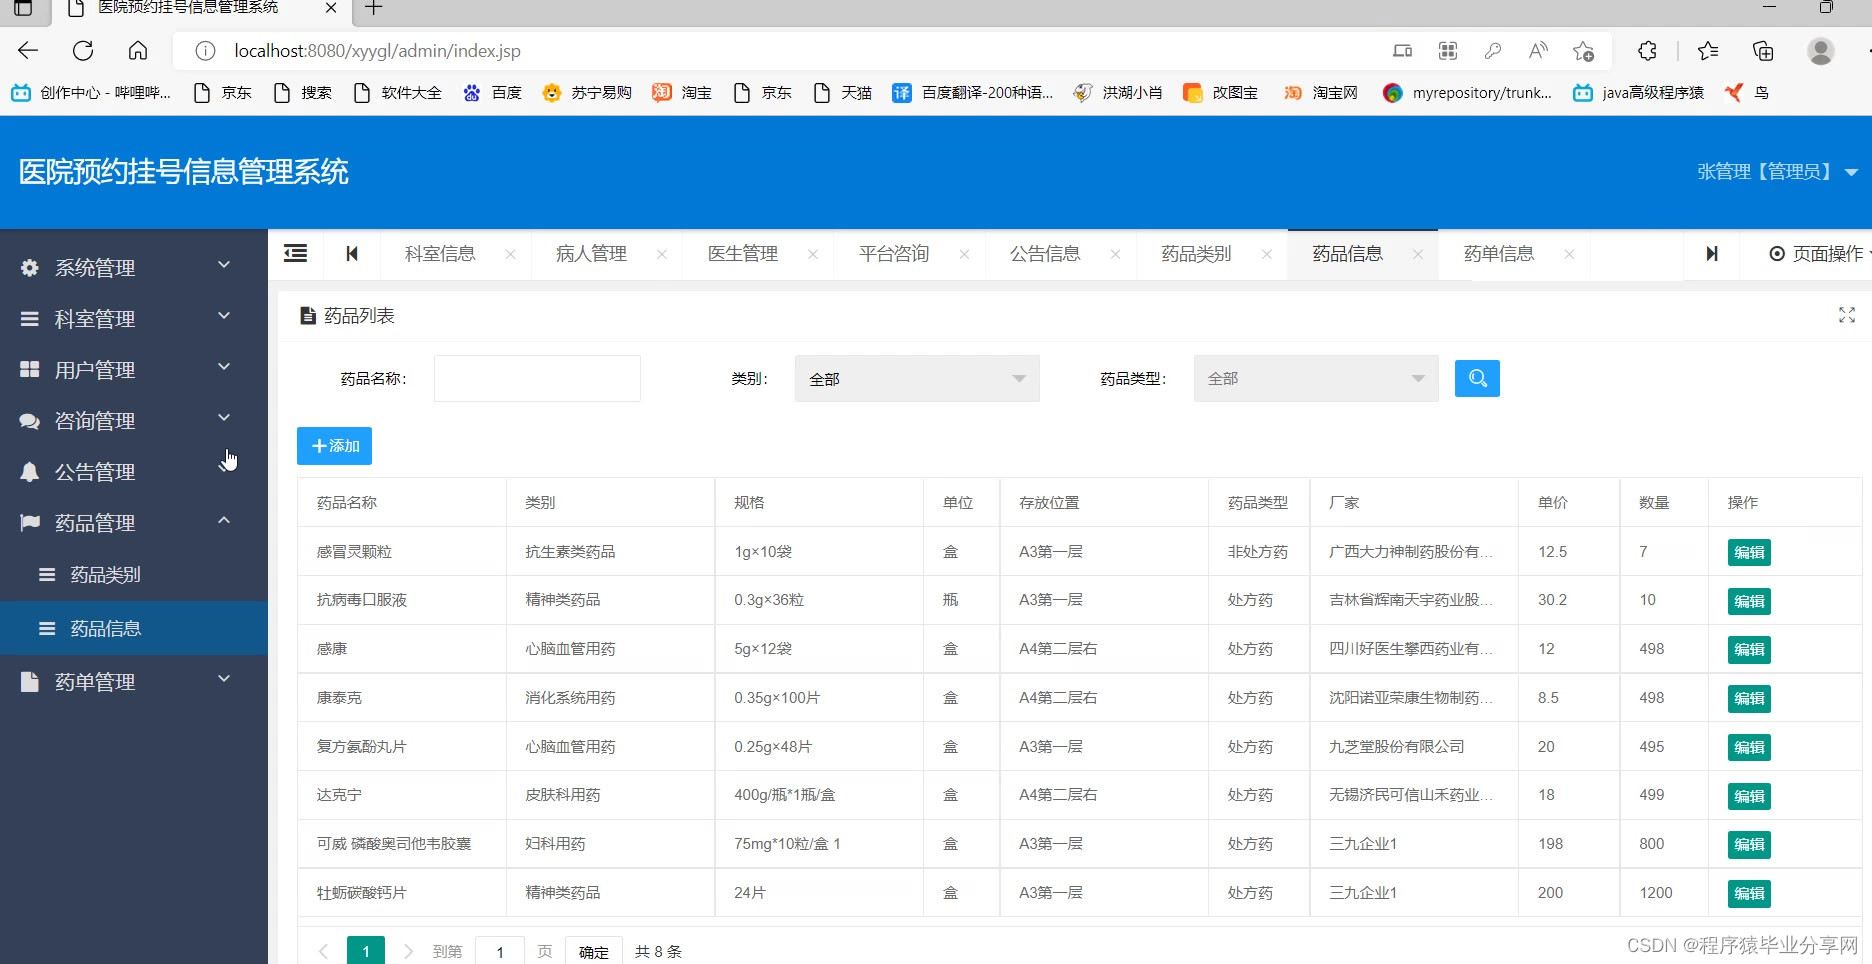
Task: Collapse sidebar with the menu fold icon
Action: point(296,254)
